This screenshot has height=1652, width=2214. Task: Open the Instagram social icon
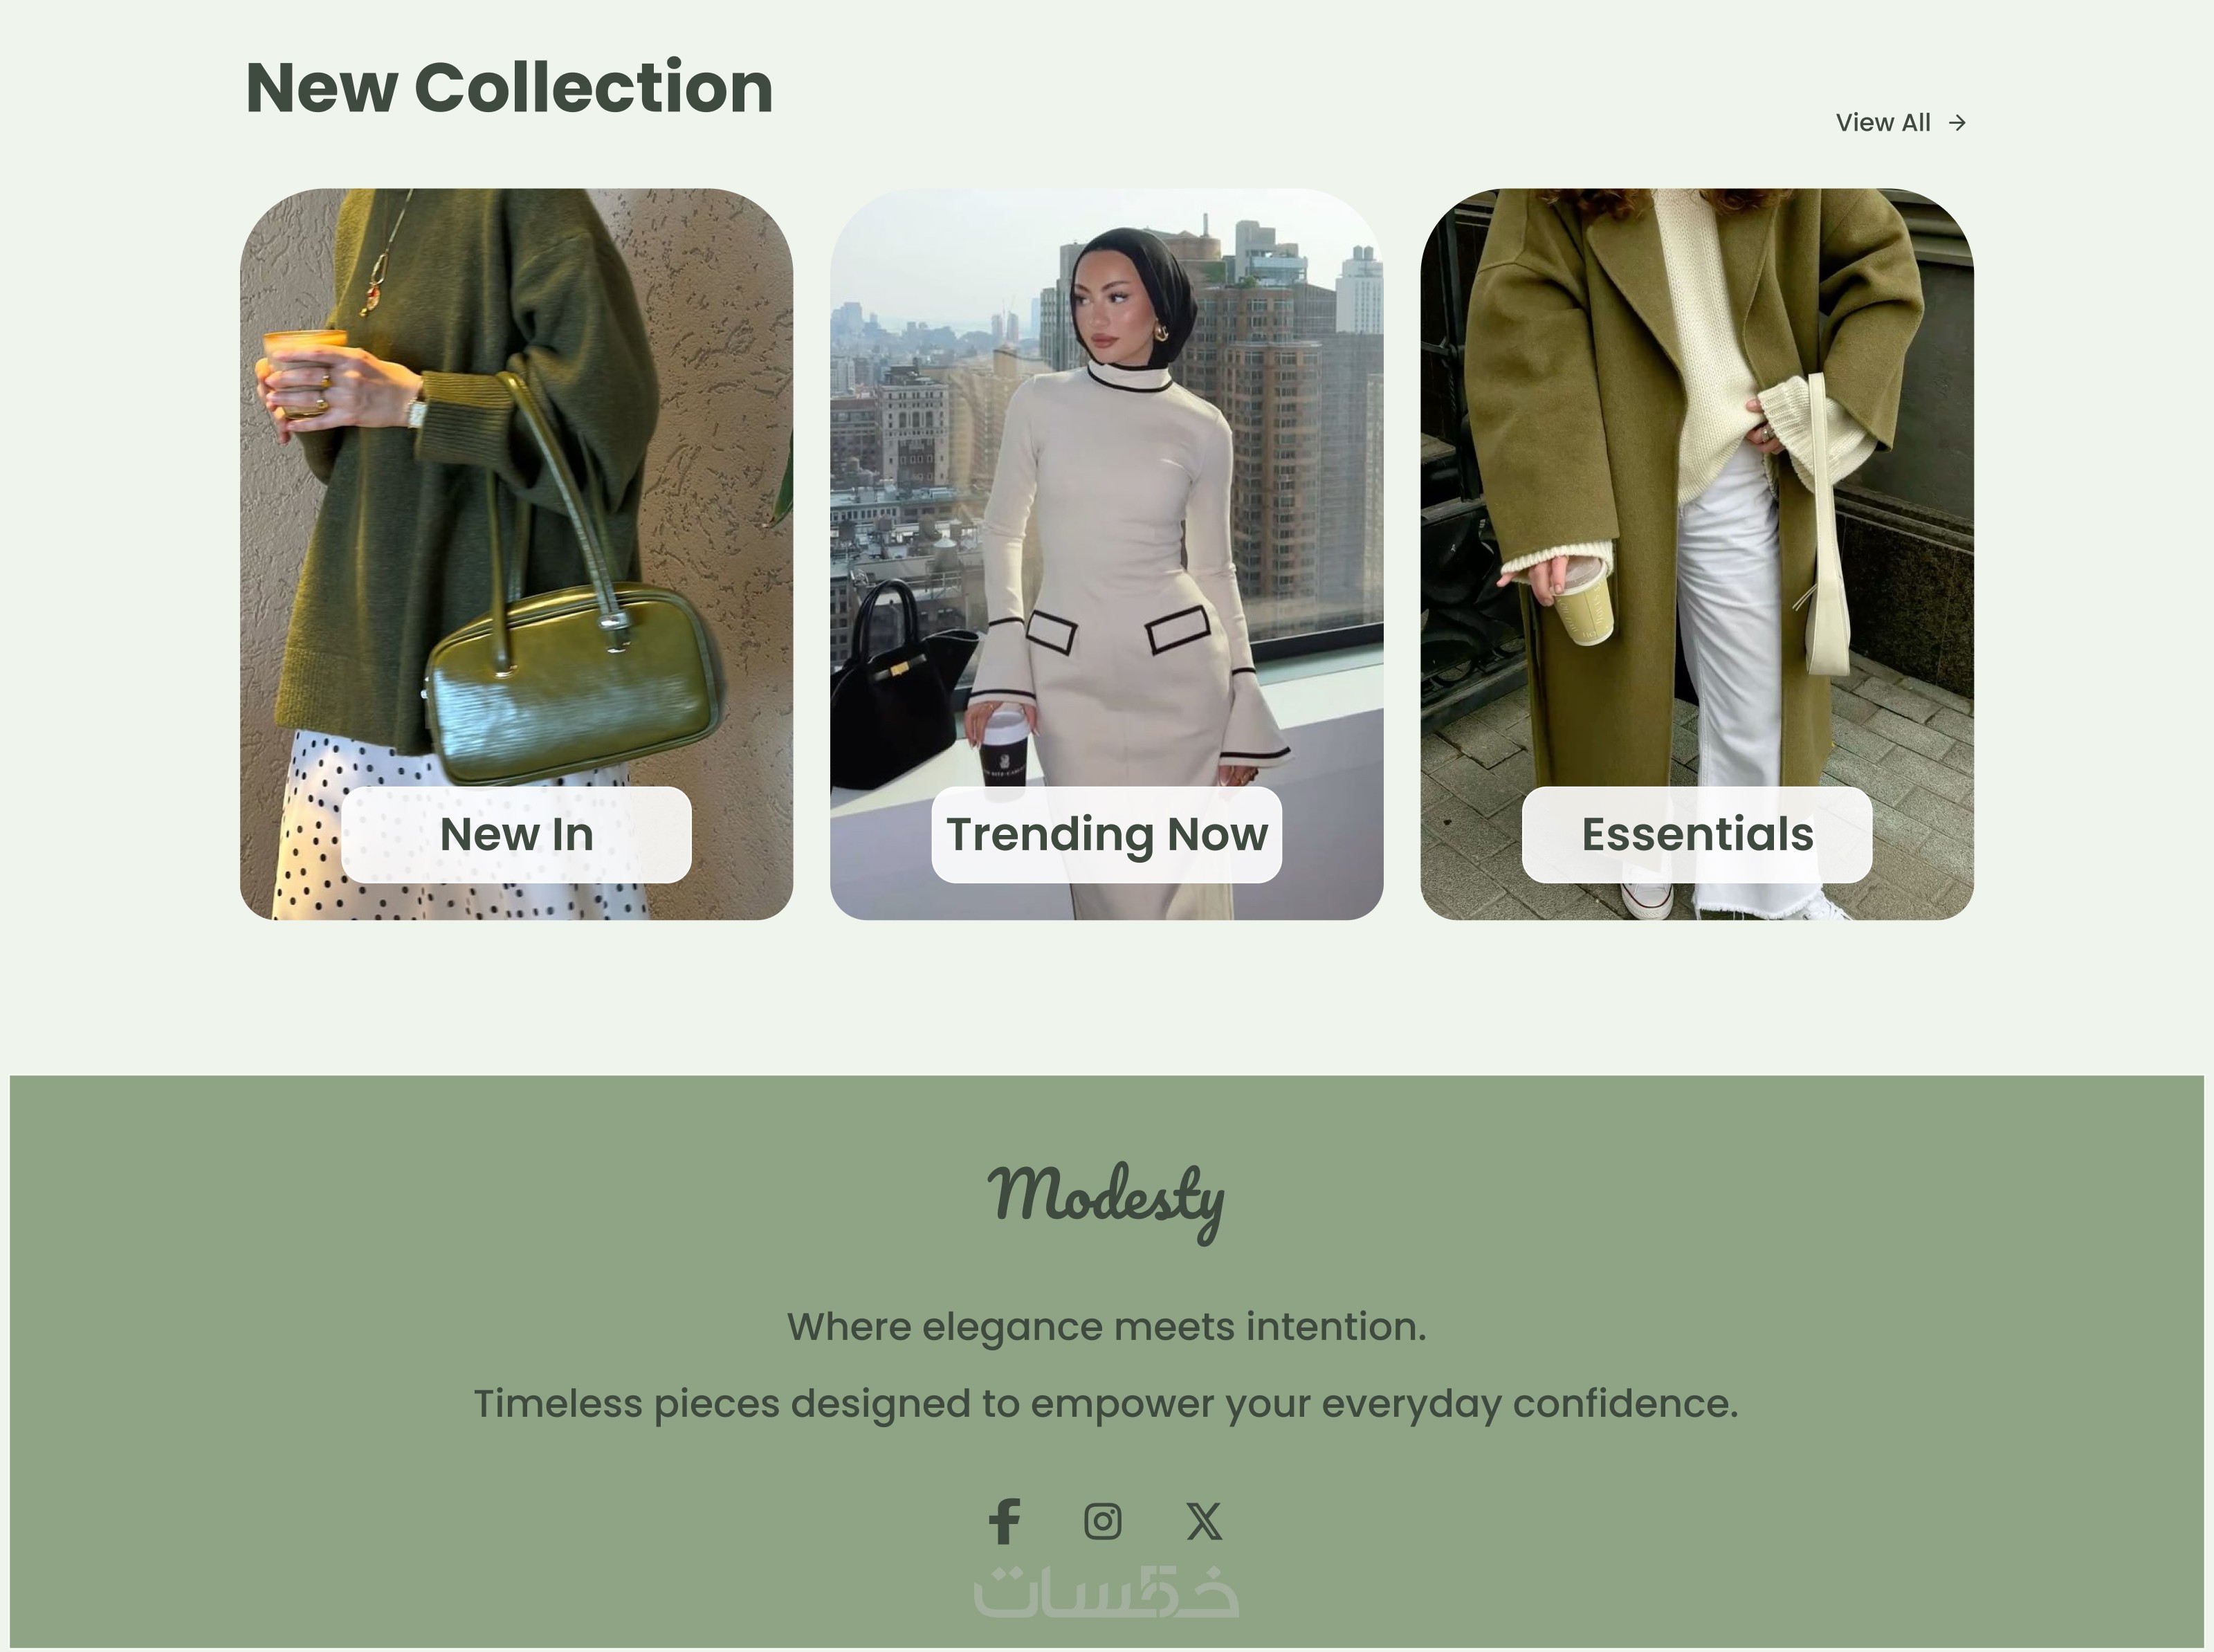coord(1103,1521)
